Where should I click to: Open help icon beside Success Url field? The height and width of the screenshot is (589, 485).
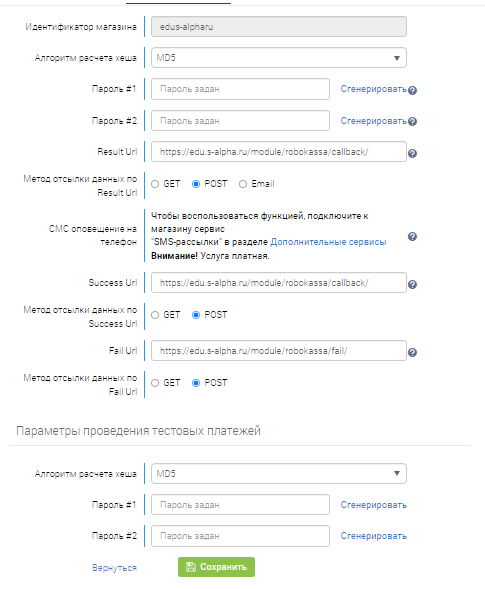pyautogui.click(x=412, y=285)
